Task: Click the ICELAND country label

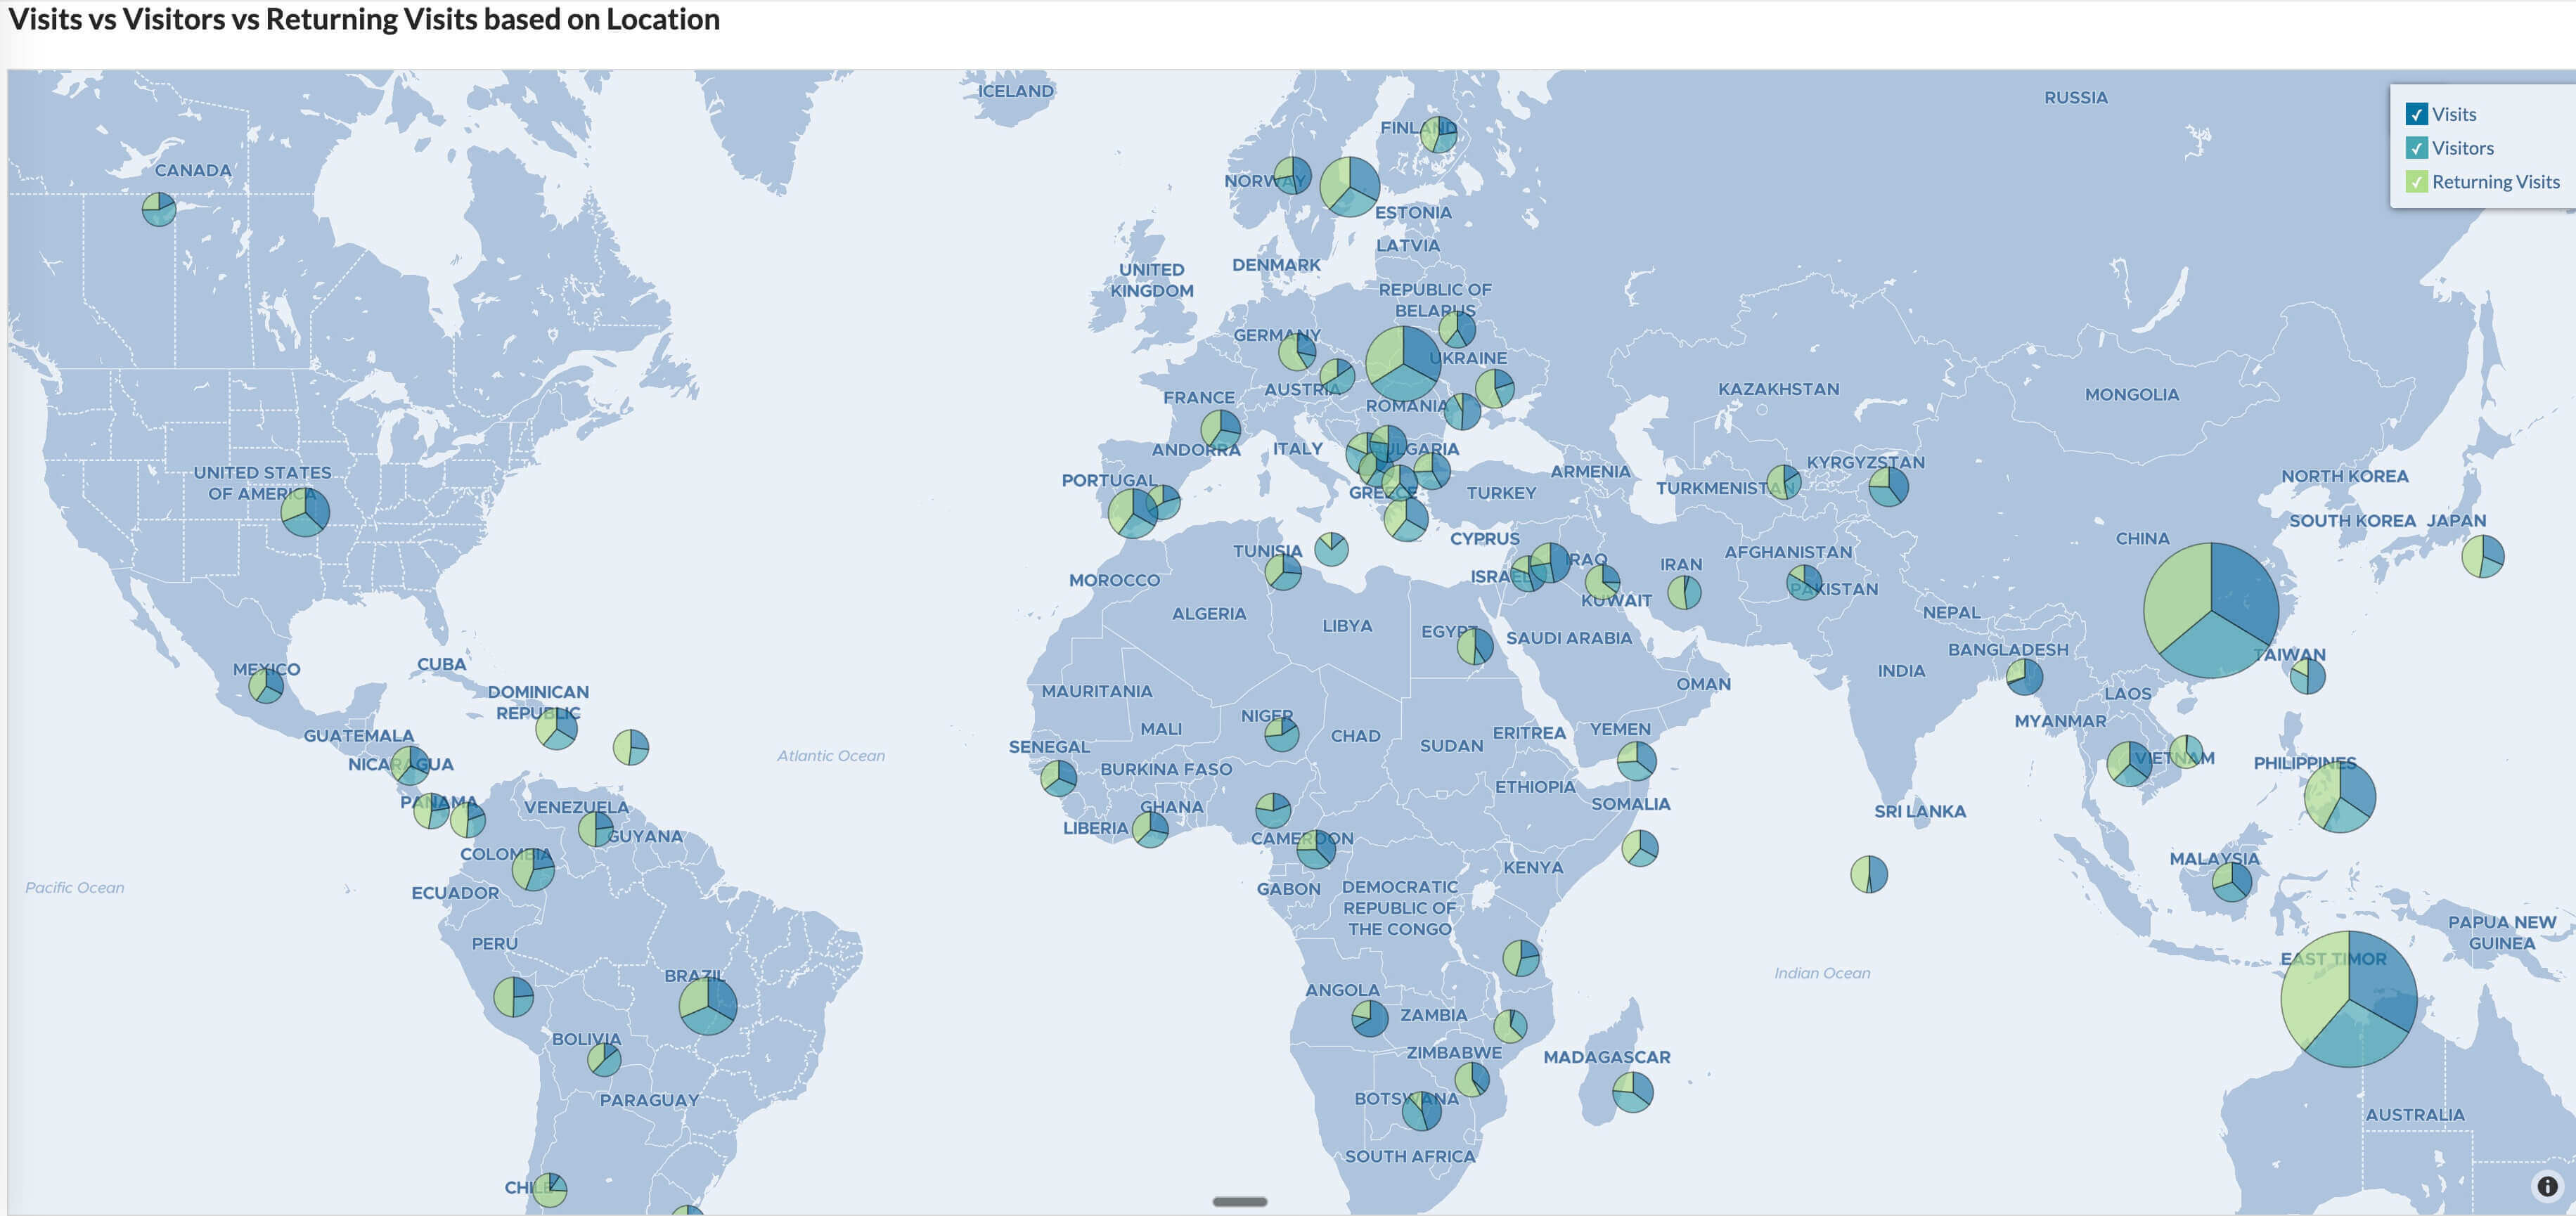Action: tap(1016, 91)
